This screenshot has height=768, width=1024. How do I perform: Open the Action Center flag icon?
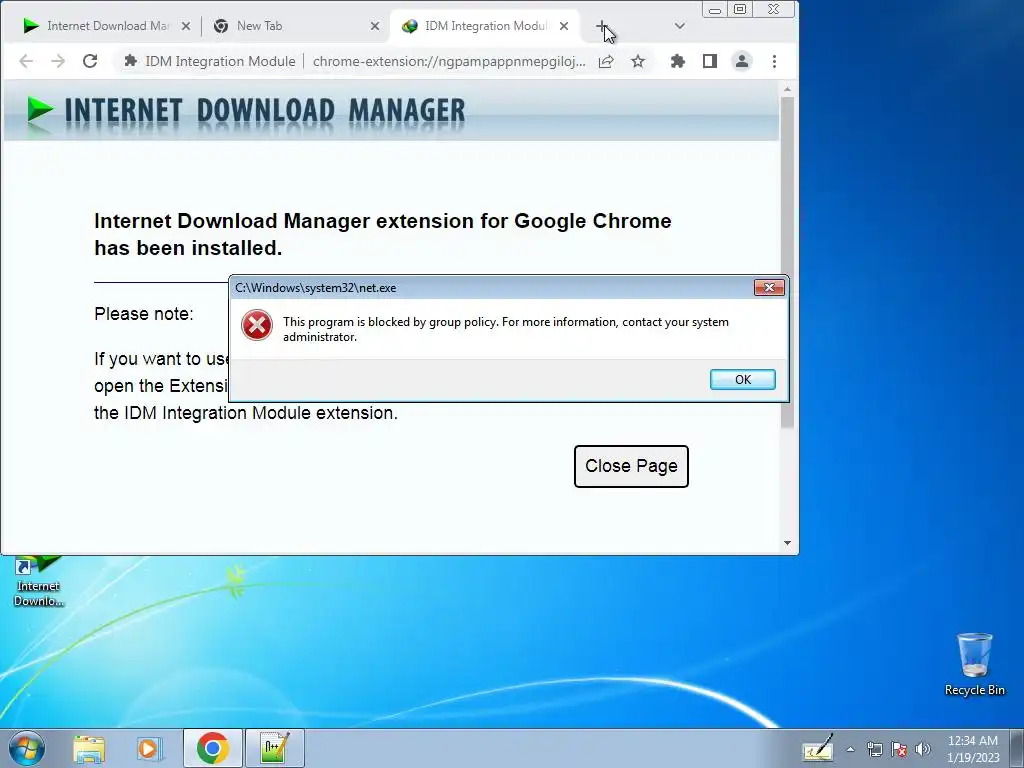[x=899, y=749]
